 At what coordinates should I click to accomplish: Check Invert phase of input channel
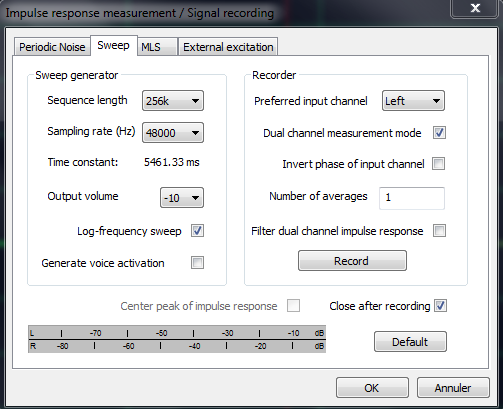tap(438, 164)
